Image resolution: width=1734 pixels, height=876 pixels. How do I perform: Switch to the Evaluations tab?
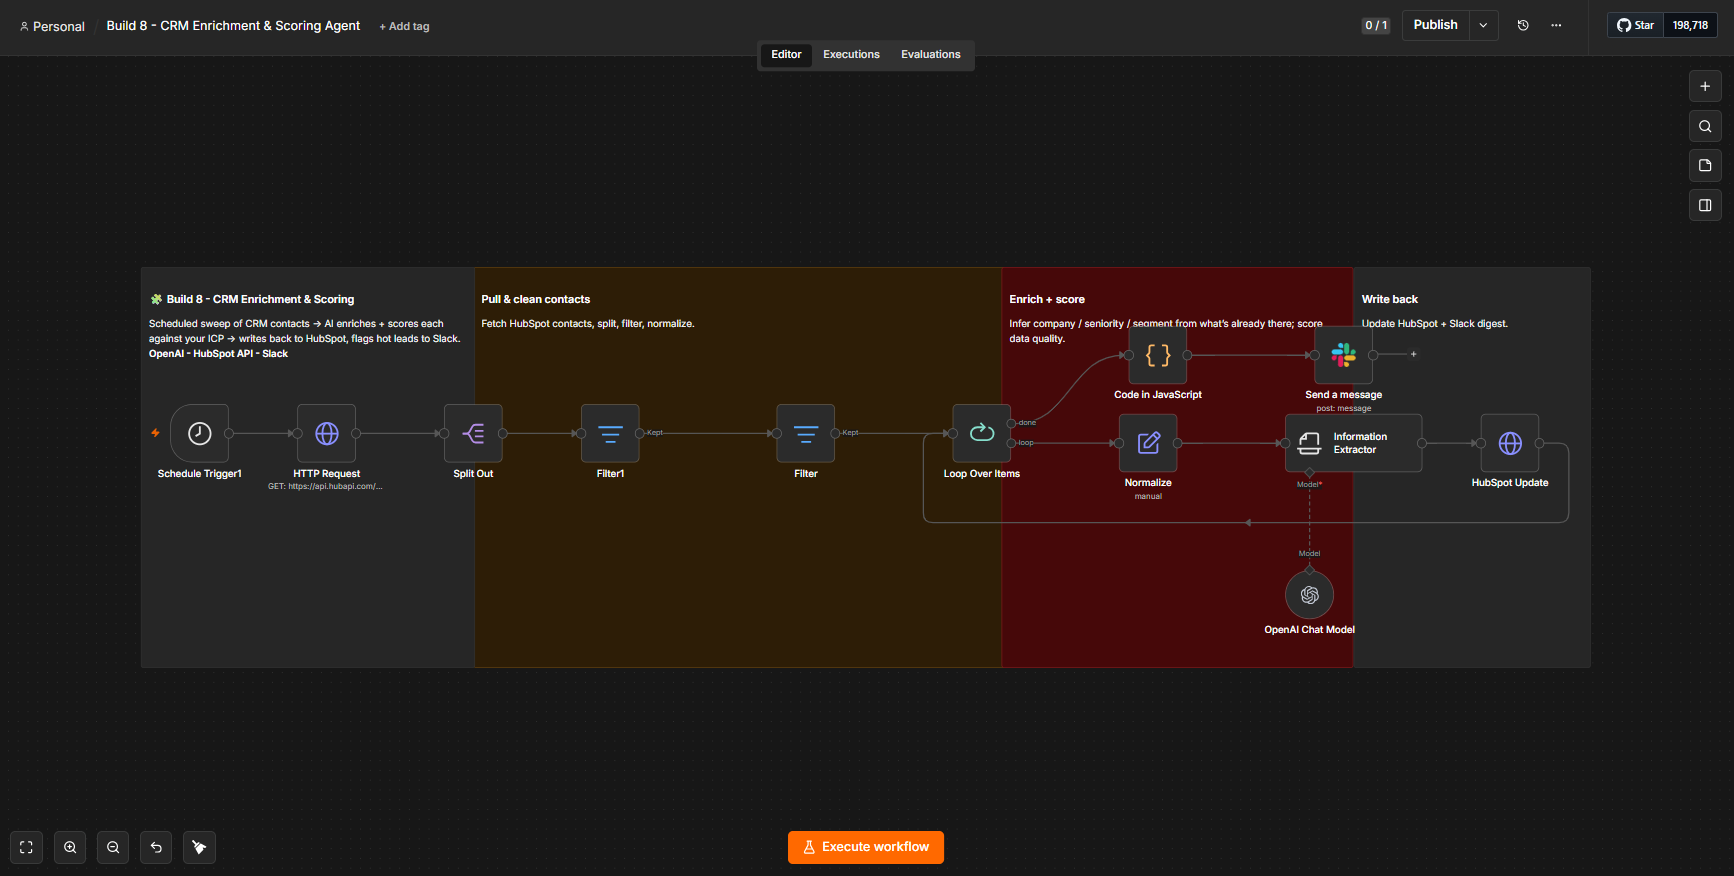(930, 54)
